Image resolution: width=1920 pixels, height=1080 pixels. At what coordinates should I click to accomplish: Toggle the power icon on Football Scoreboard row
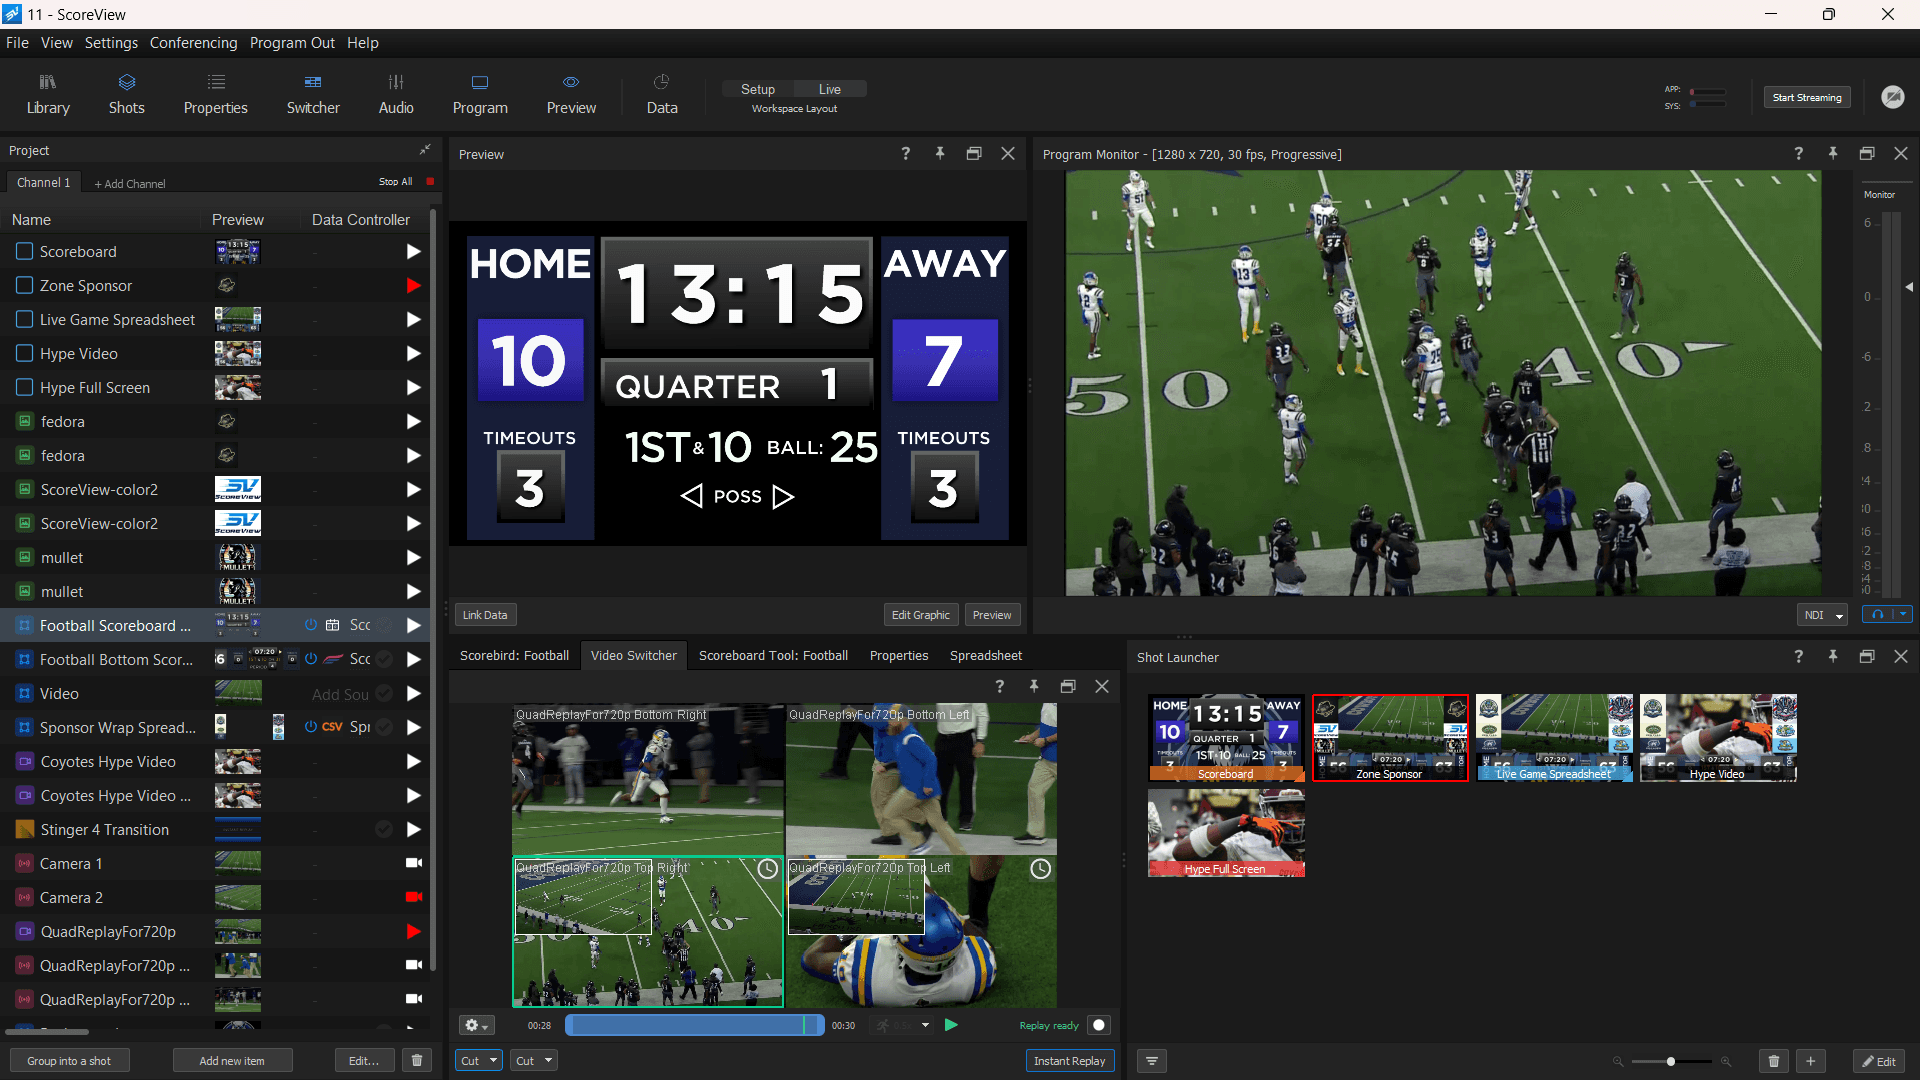[310, 625]
